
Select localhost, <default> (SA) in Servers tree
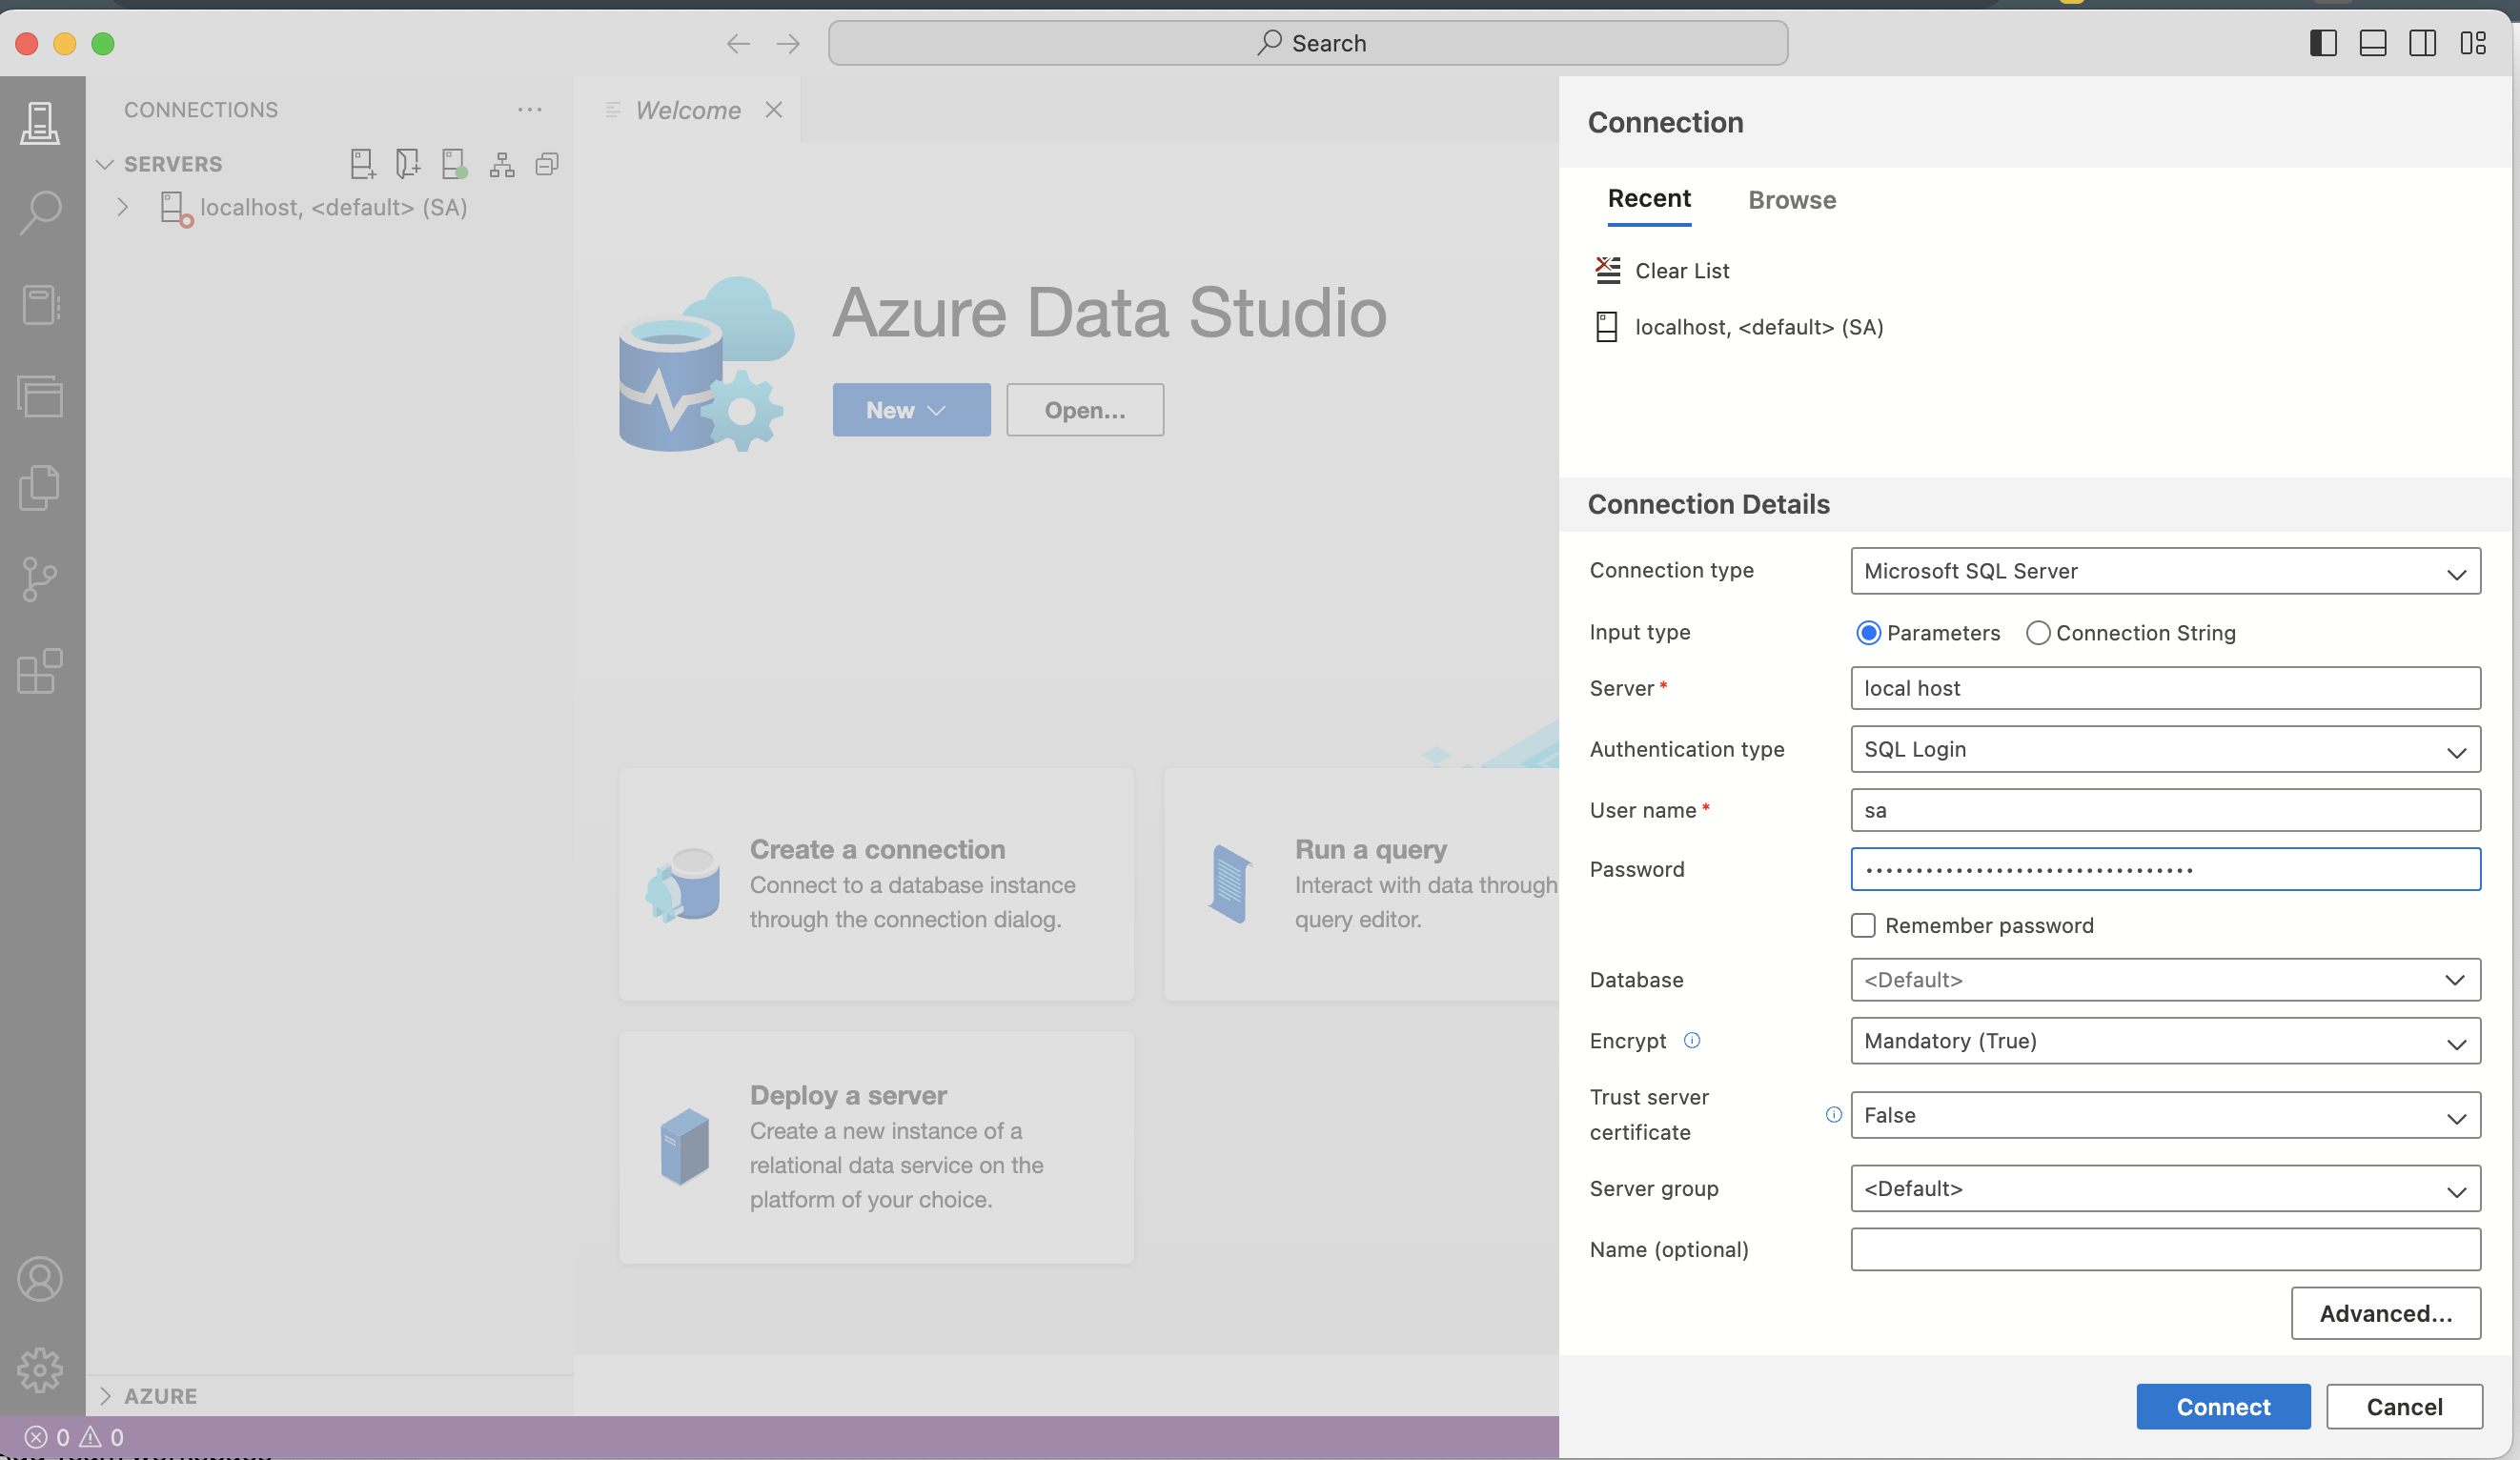pos(333,207)
